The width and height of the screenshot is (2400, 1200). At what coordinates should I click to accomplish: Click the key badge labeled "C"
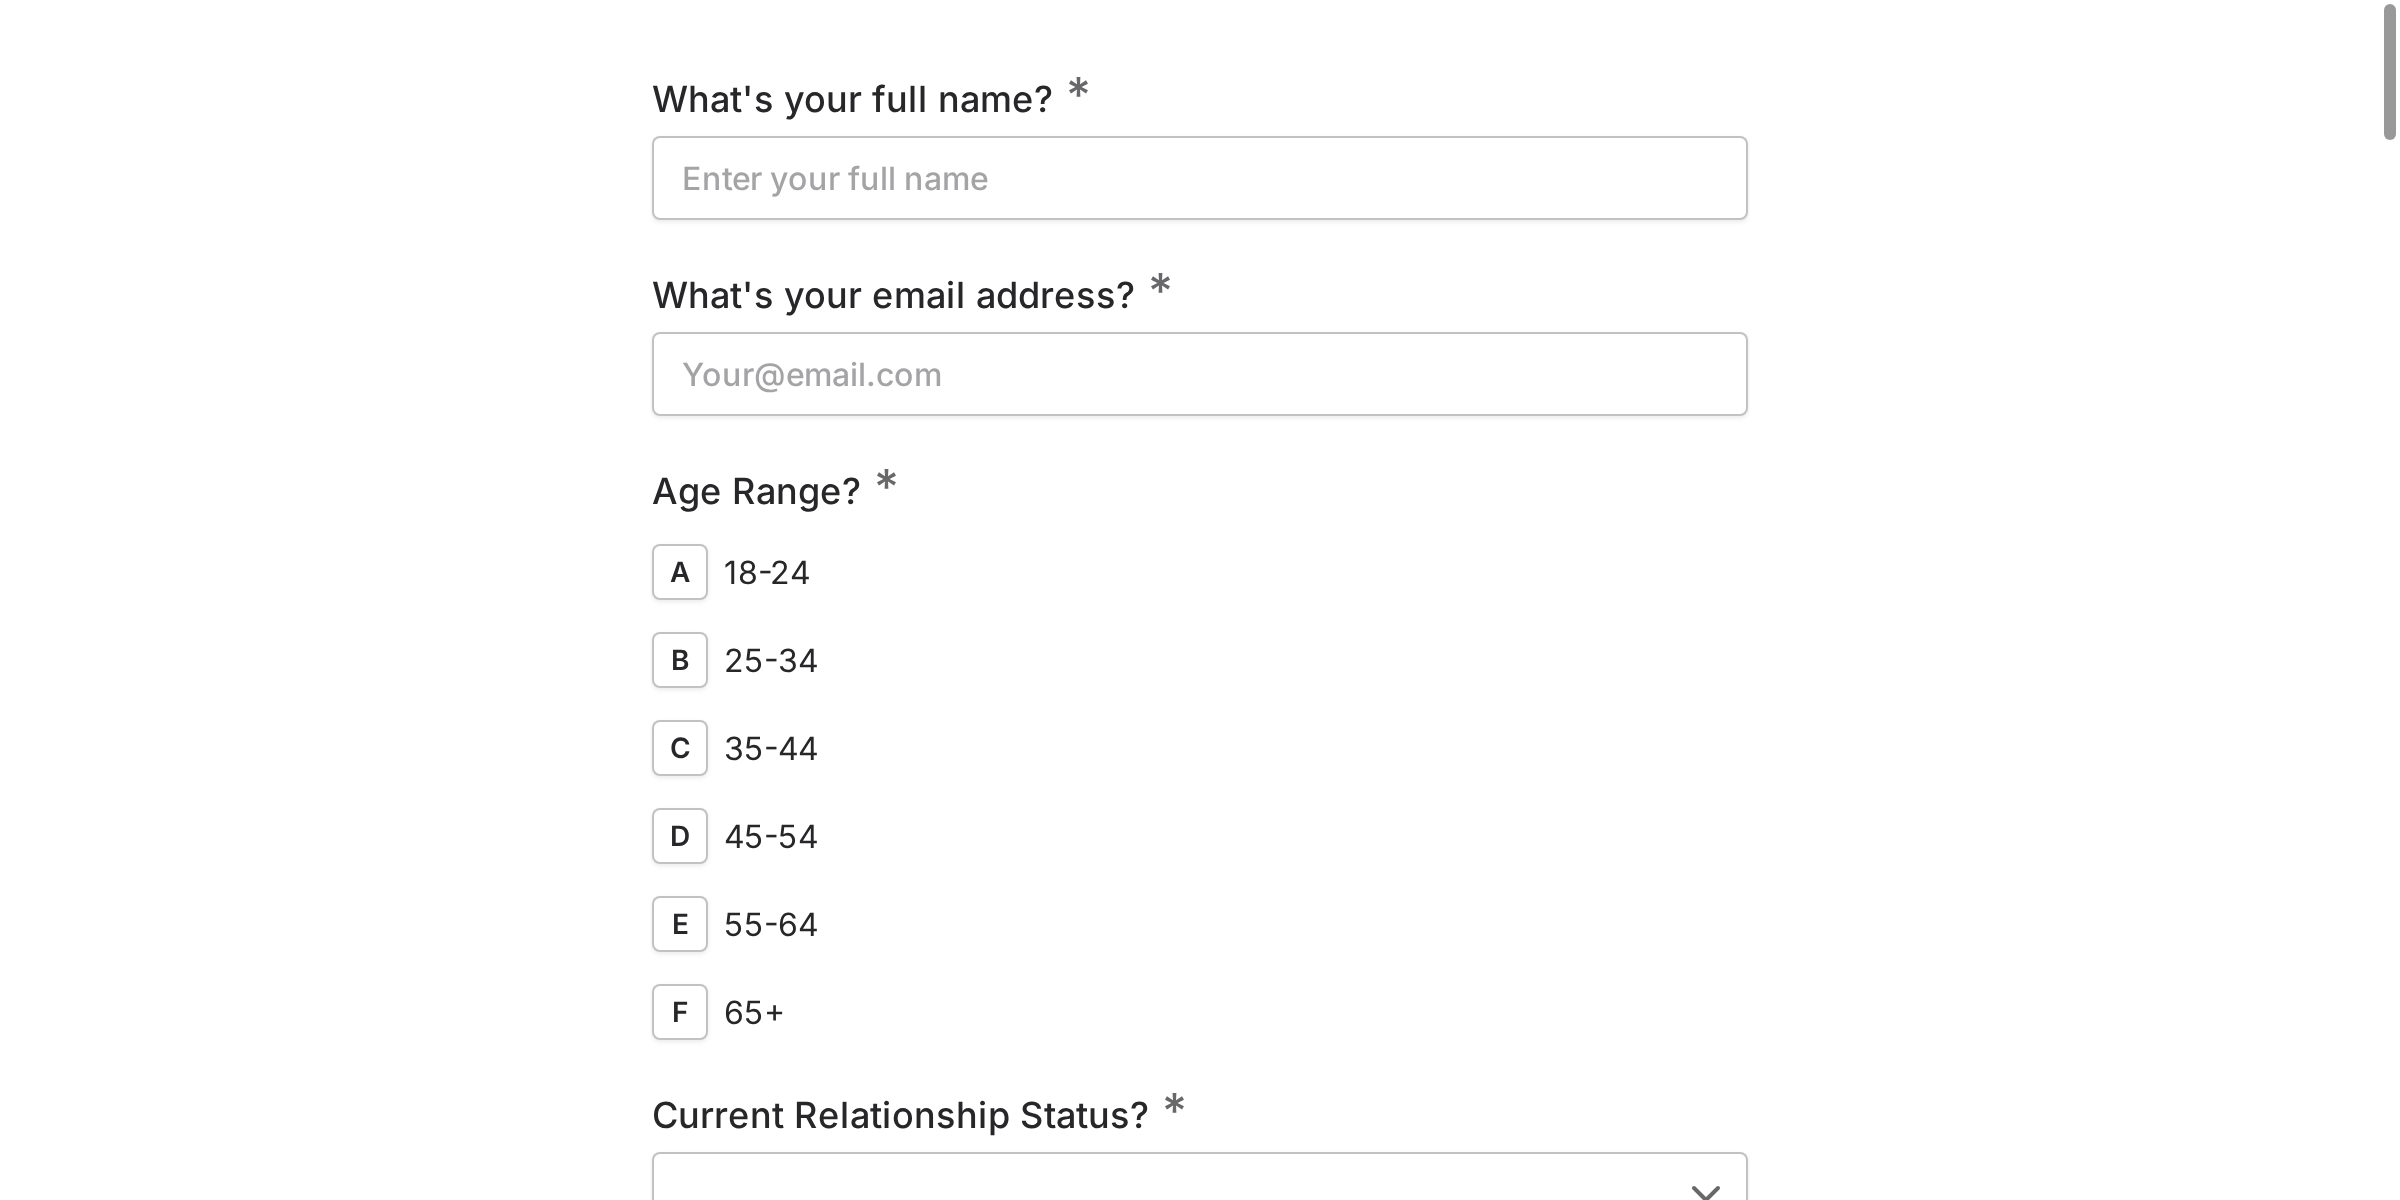(x=679, y=748)
